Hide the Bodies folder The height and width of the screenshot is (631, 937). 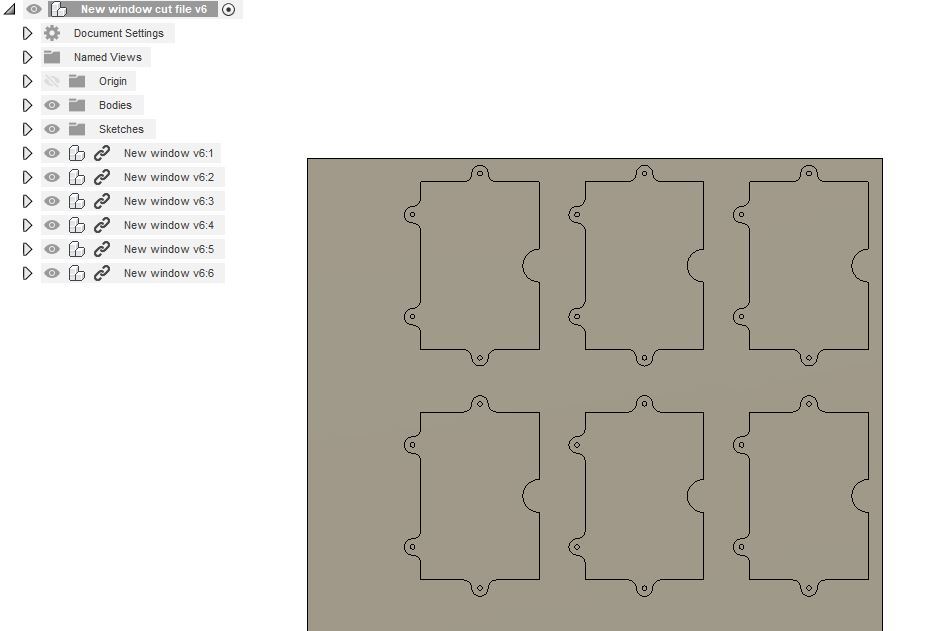click(52, 105)
